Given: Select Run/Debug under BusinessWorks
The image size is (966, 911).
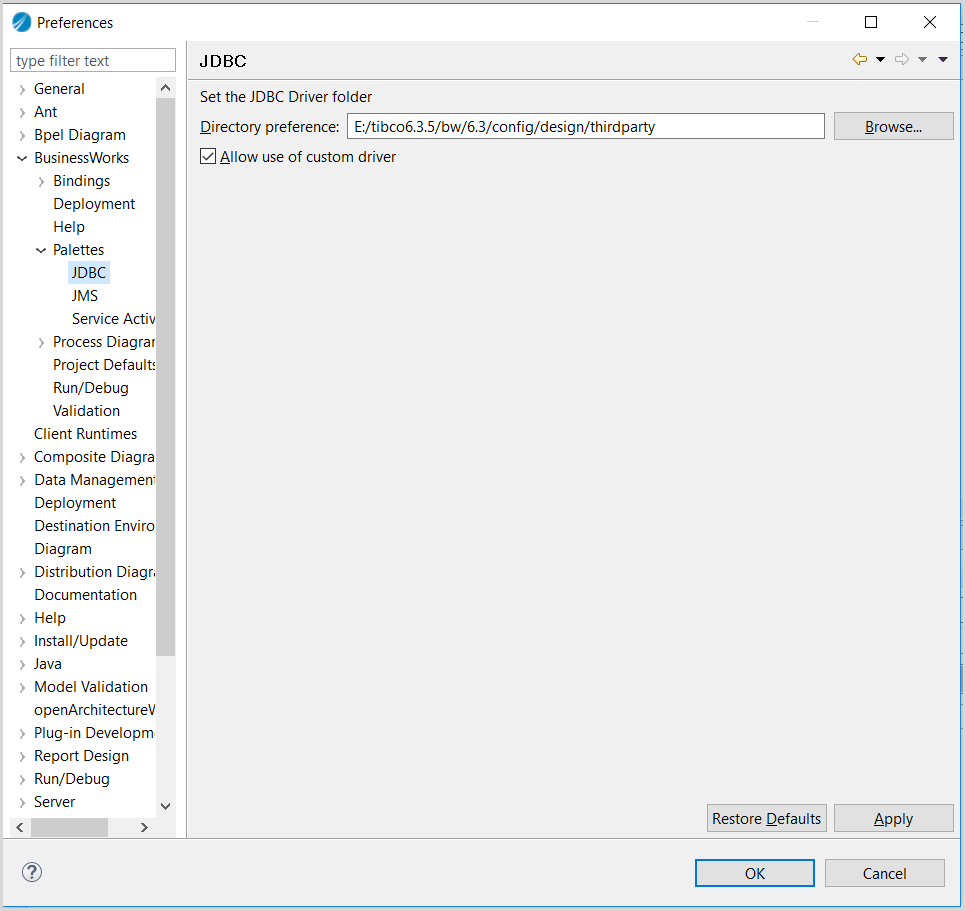Looking at the screenshot, I should click(x=91, y=387).
